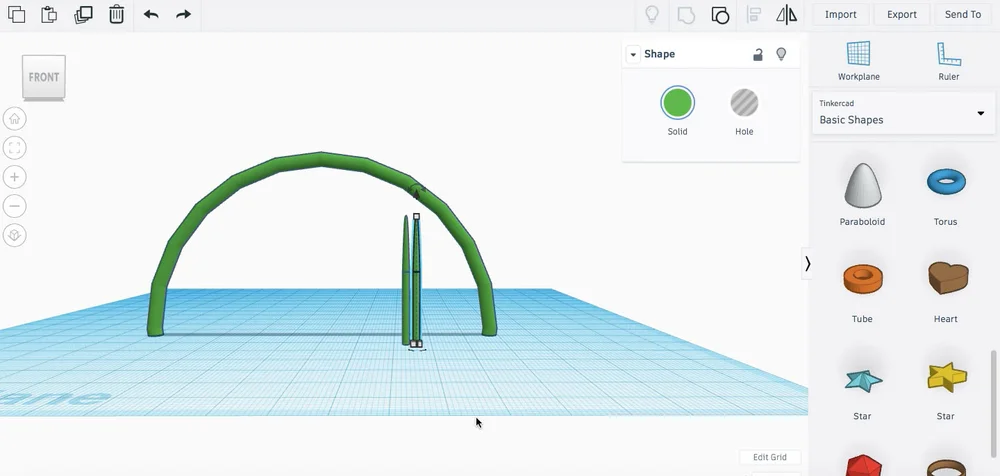Click the FRONT view cube
The width and height of the screenshot is (1000, 476).
pos(44,77)
